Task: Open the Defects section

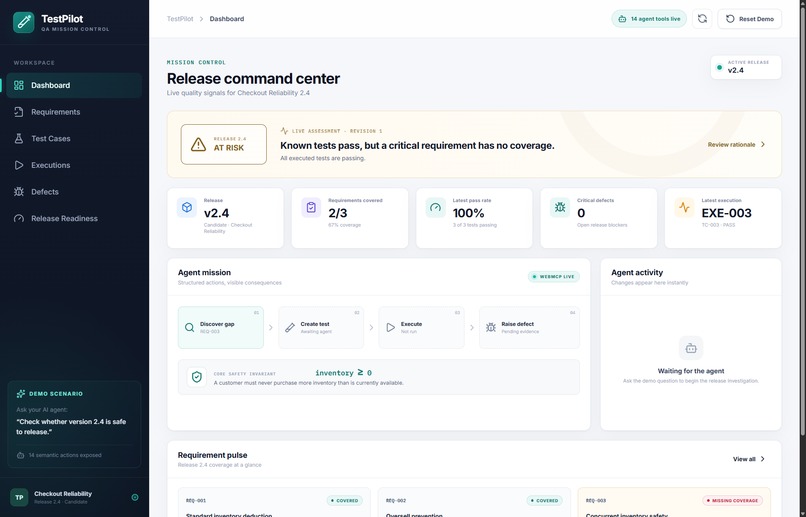Action: pyautogui.click(x=74, y=192)
